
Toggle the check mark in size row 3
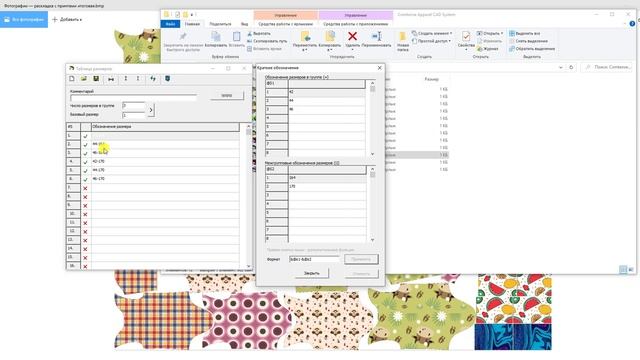click(x=85, y=153)
